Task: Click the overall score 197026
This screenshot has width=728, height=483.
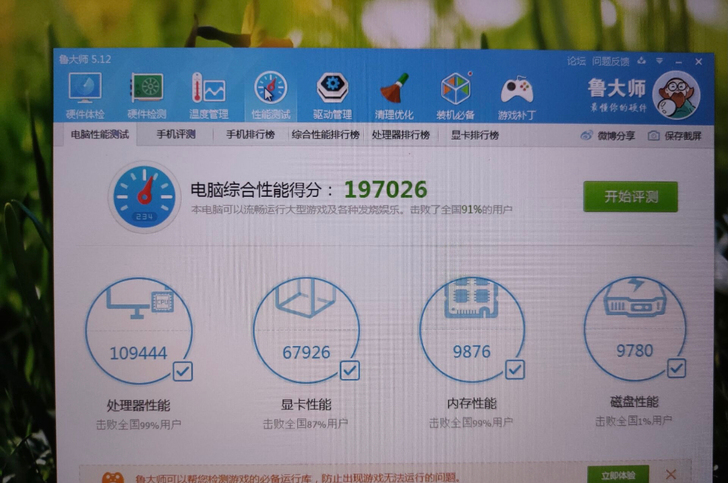Action: (385, 189)
